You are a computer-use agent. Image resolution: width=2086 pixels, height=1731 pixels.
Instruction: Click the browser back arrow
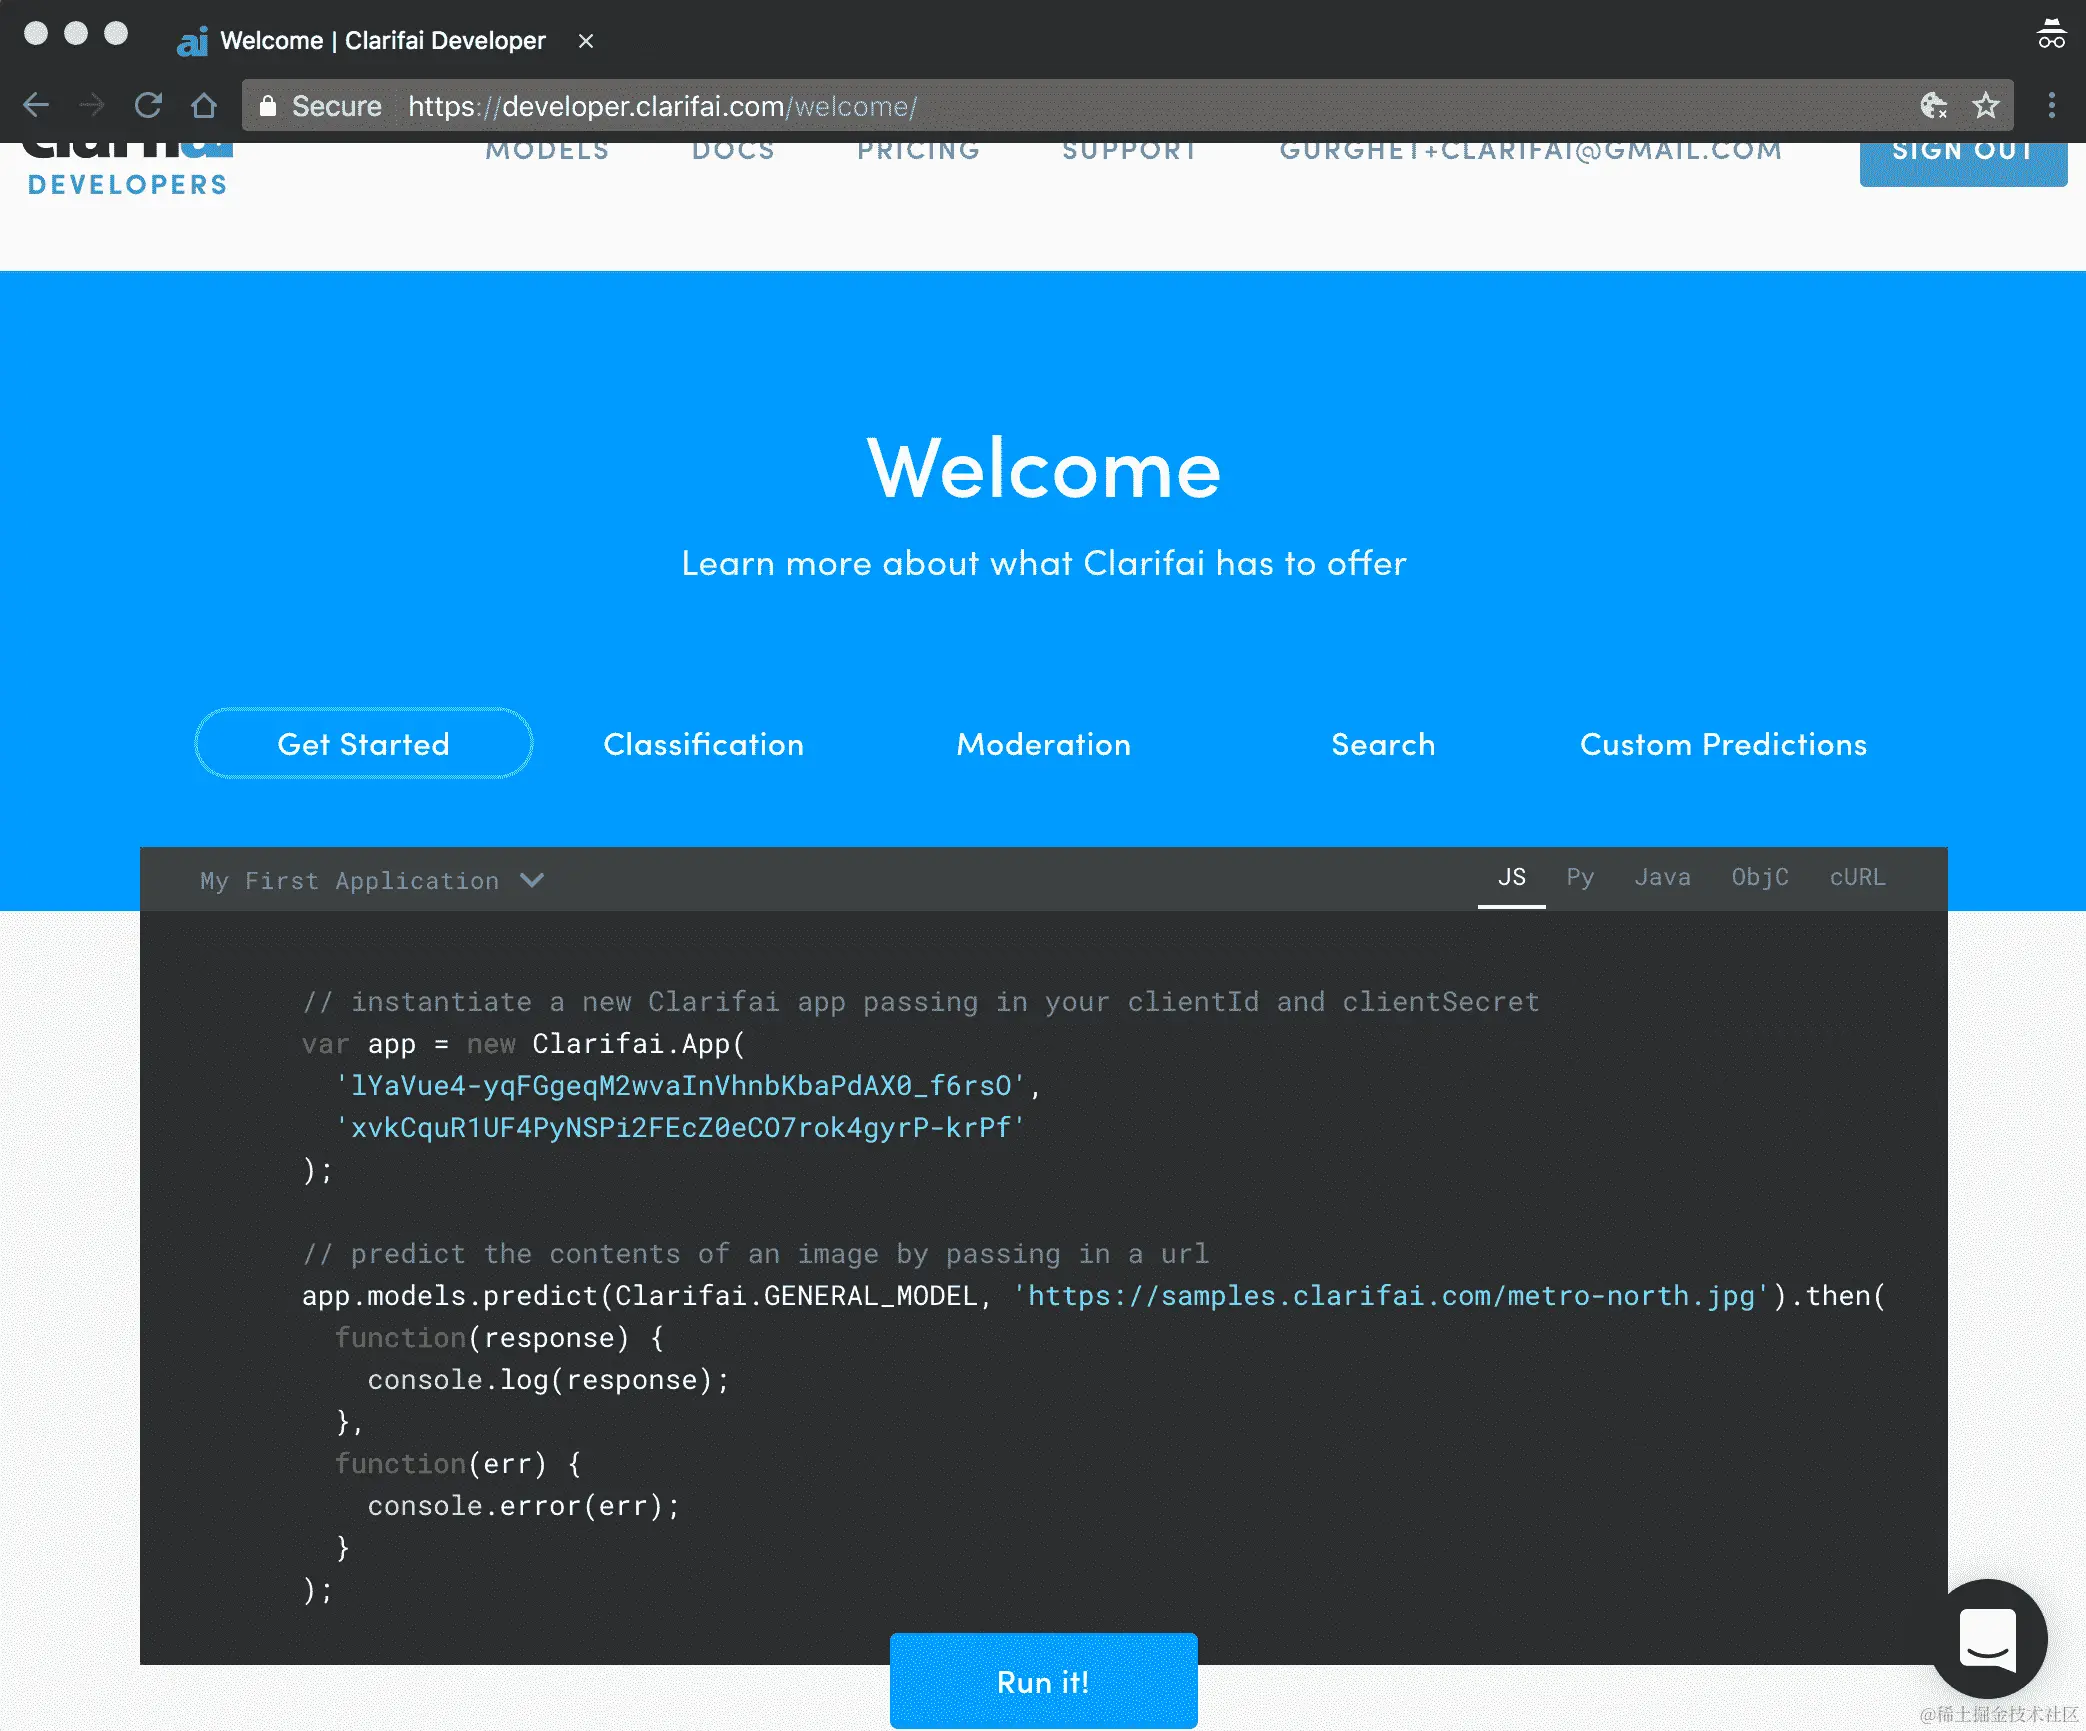pyautogui.click(x=36, y=105)
